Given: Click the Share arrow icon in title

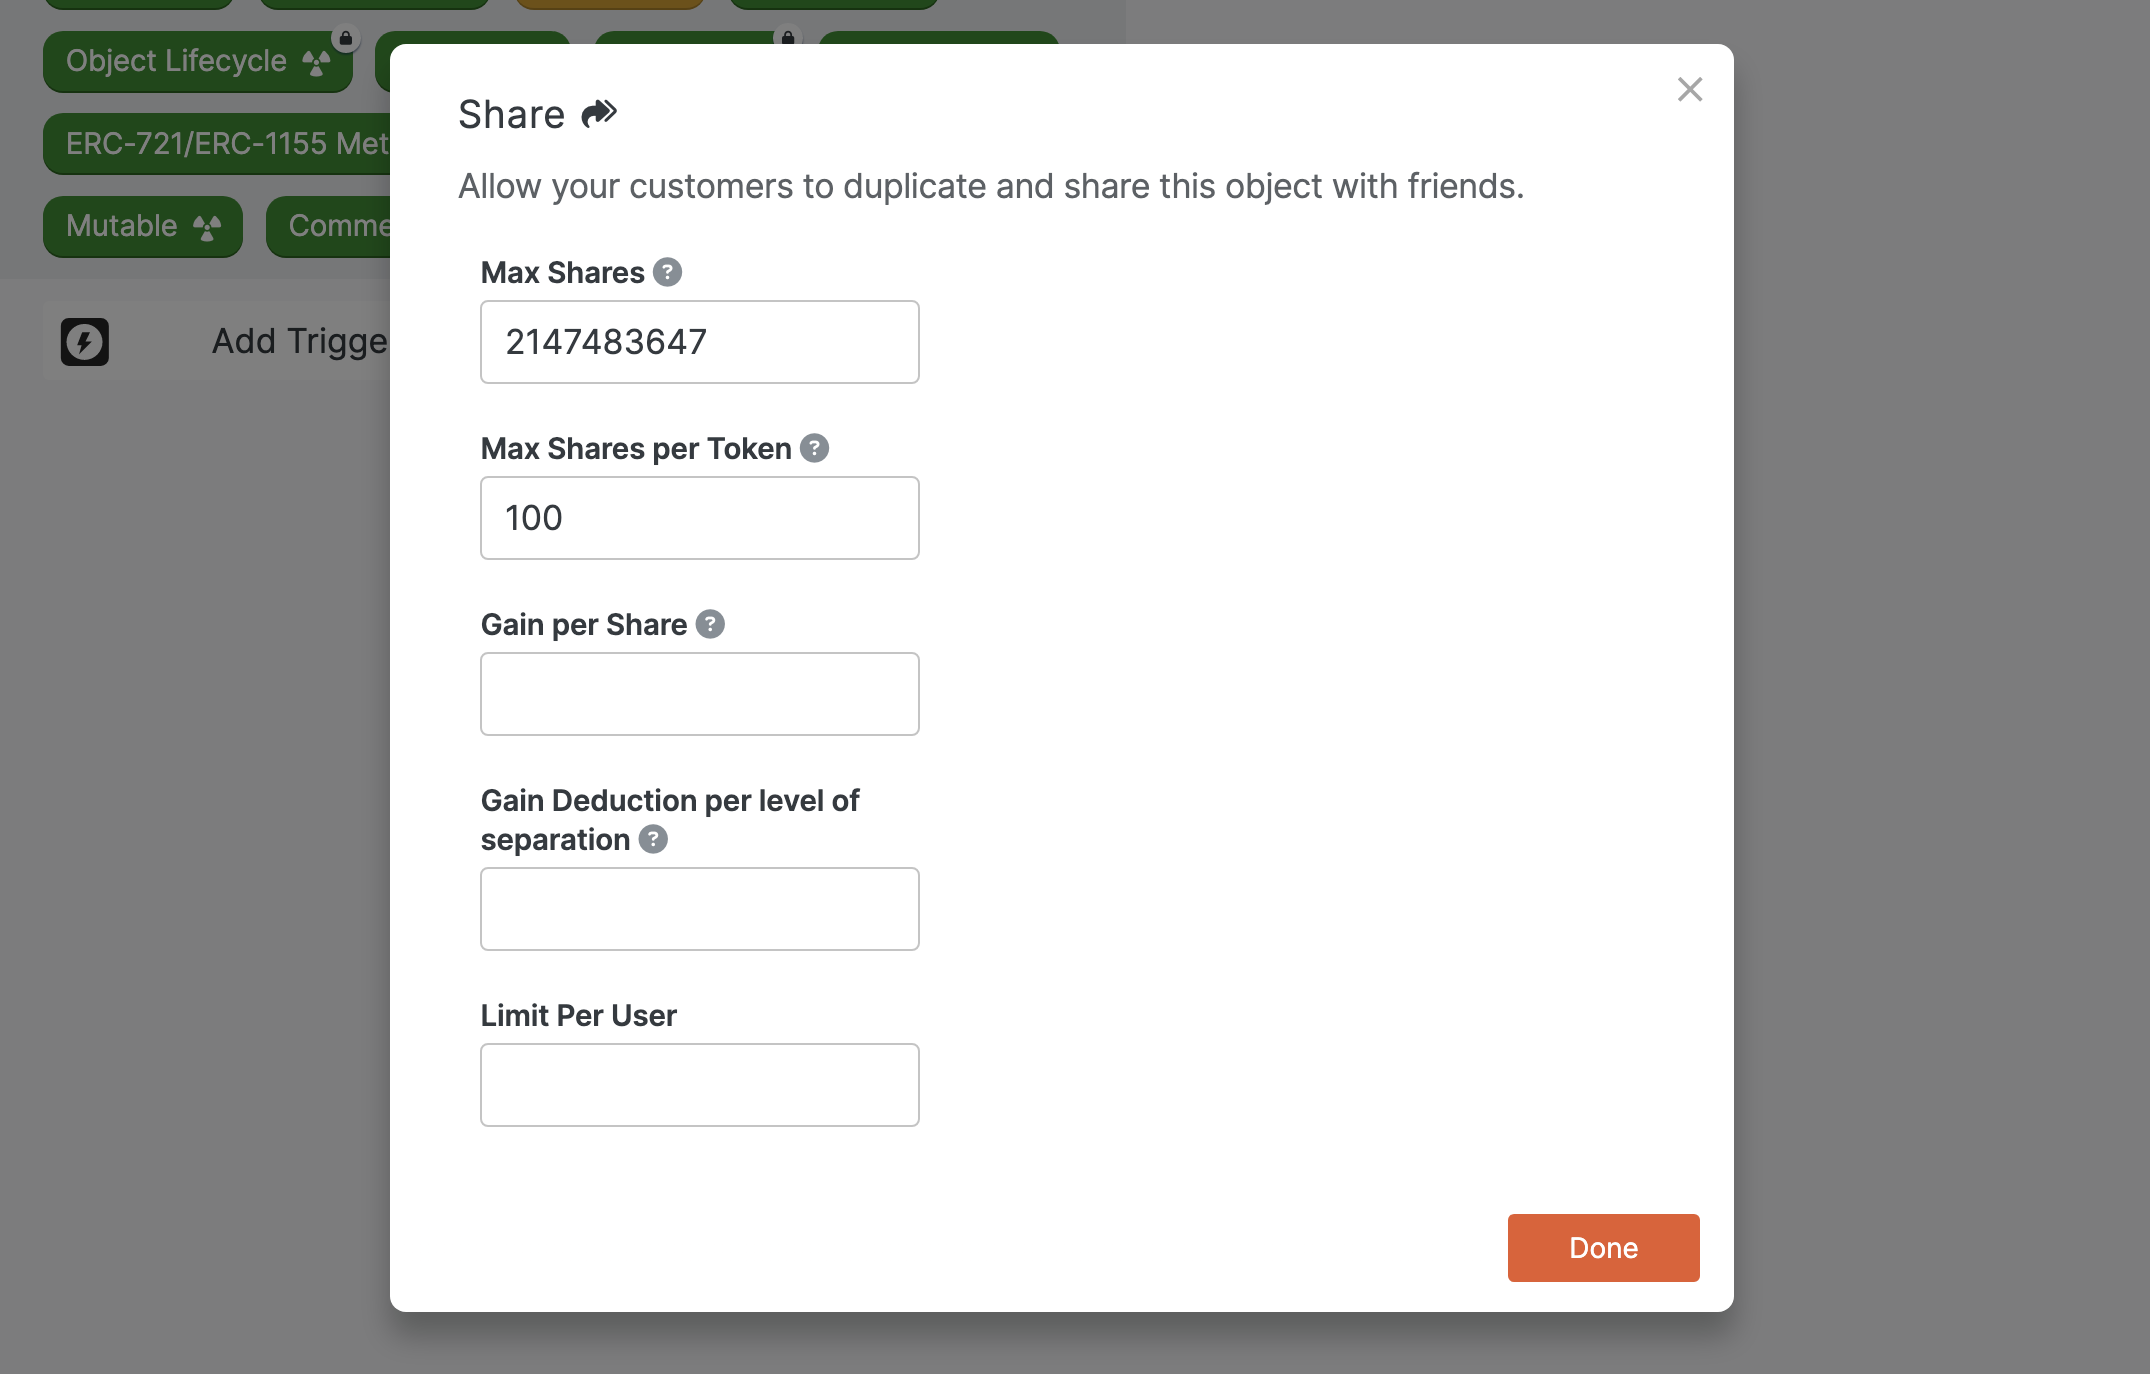Looking at the screenshot, I should tap(599, 114).
